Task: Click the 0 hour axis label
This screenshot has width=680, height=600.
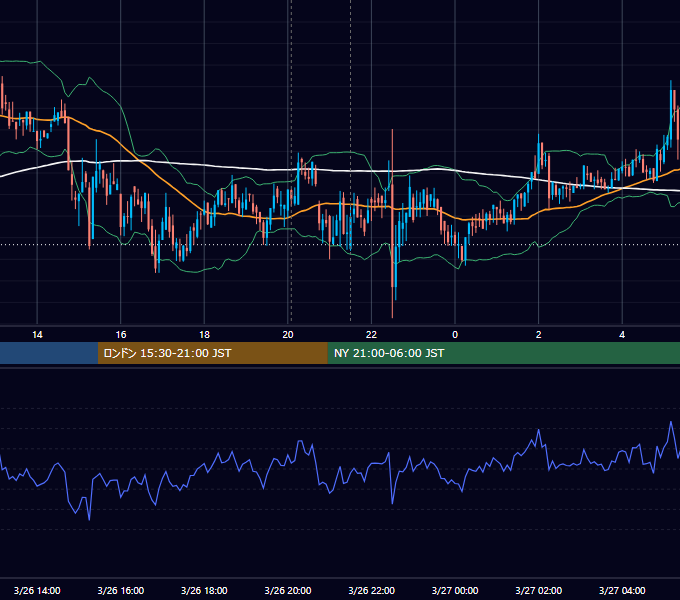Action: click(455, 335)
